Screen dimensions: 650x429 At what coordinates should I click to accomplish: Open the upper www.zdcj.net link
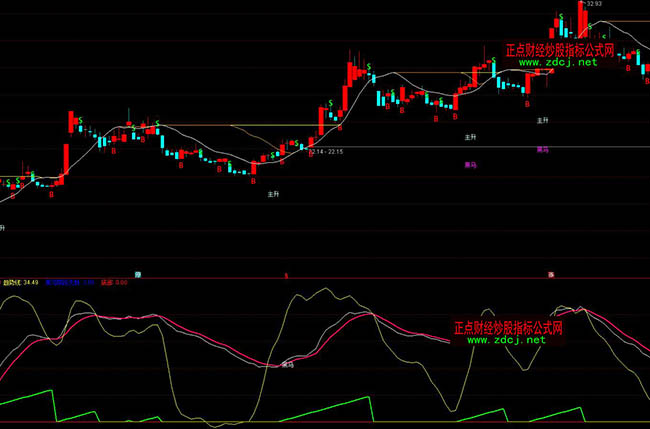(x=557, y=62)
